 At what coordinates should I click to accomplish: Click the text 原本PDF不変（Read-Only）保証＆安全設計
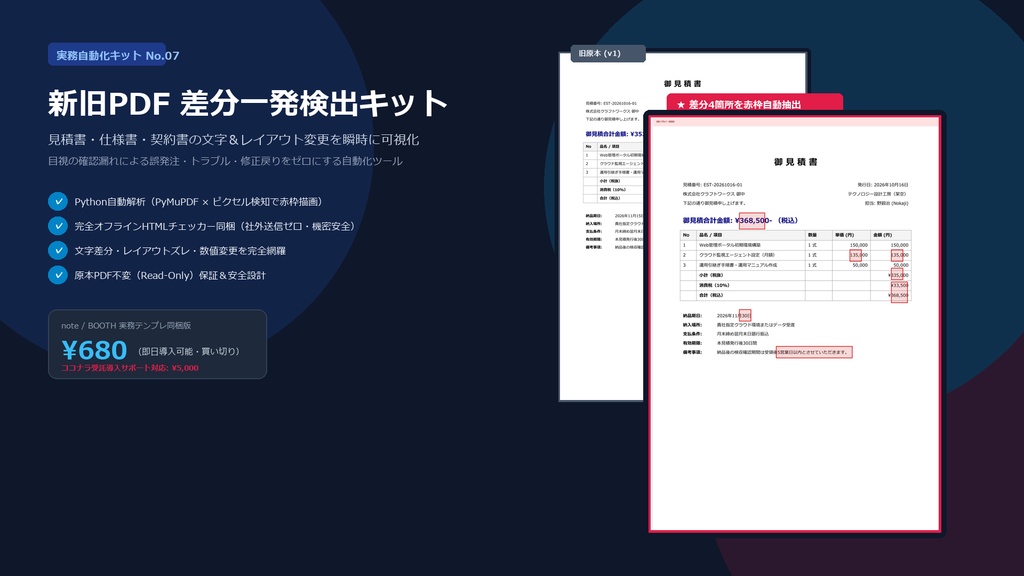[170, 276]
